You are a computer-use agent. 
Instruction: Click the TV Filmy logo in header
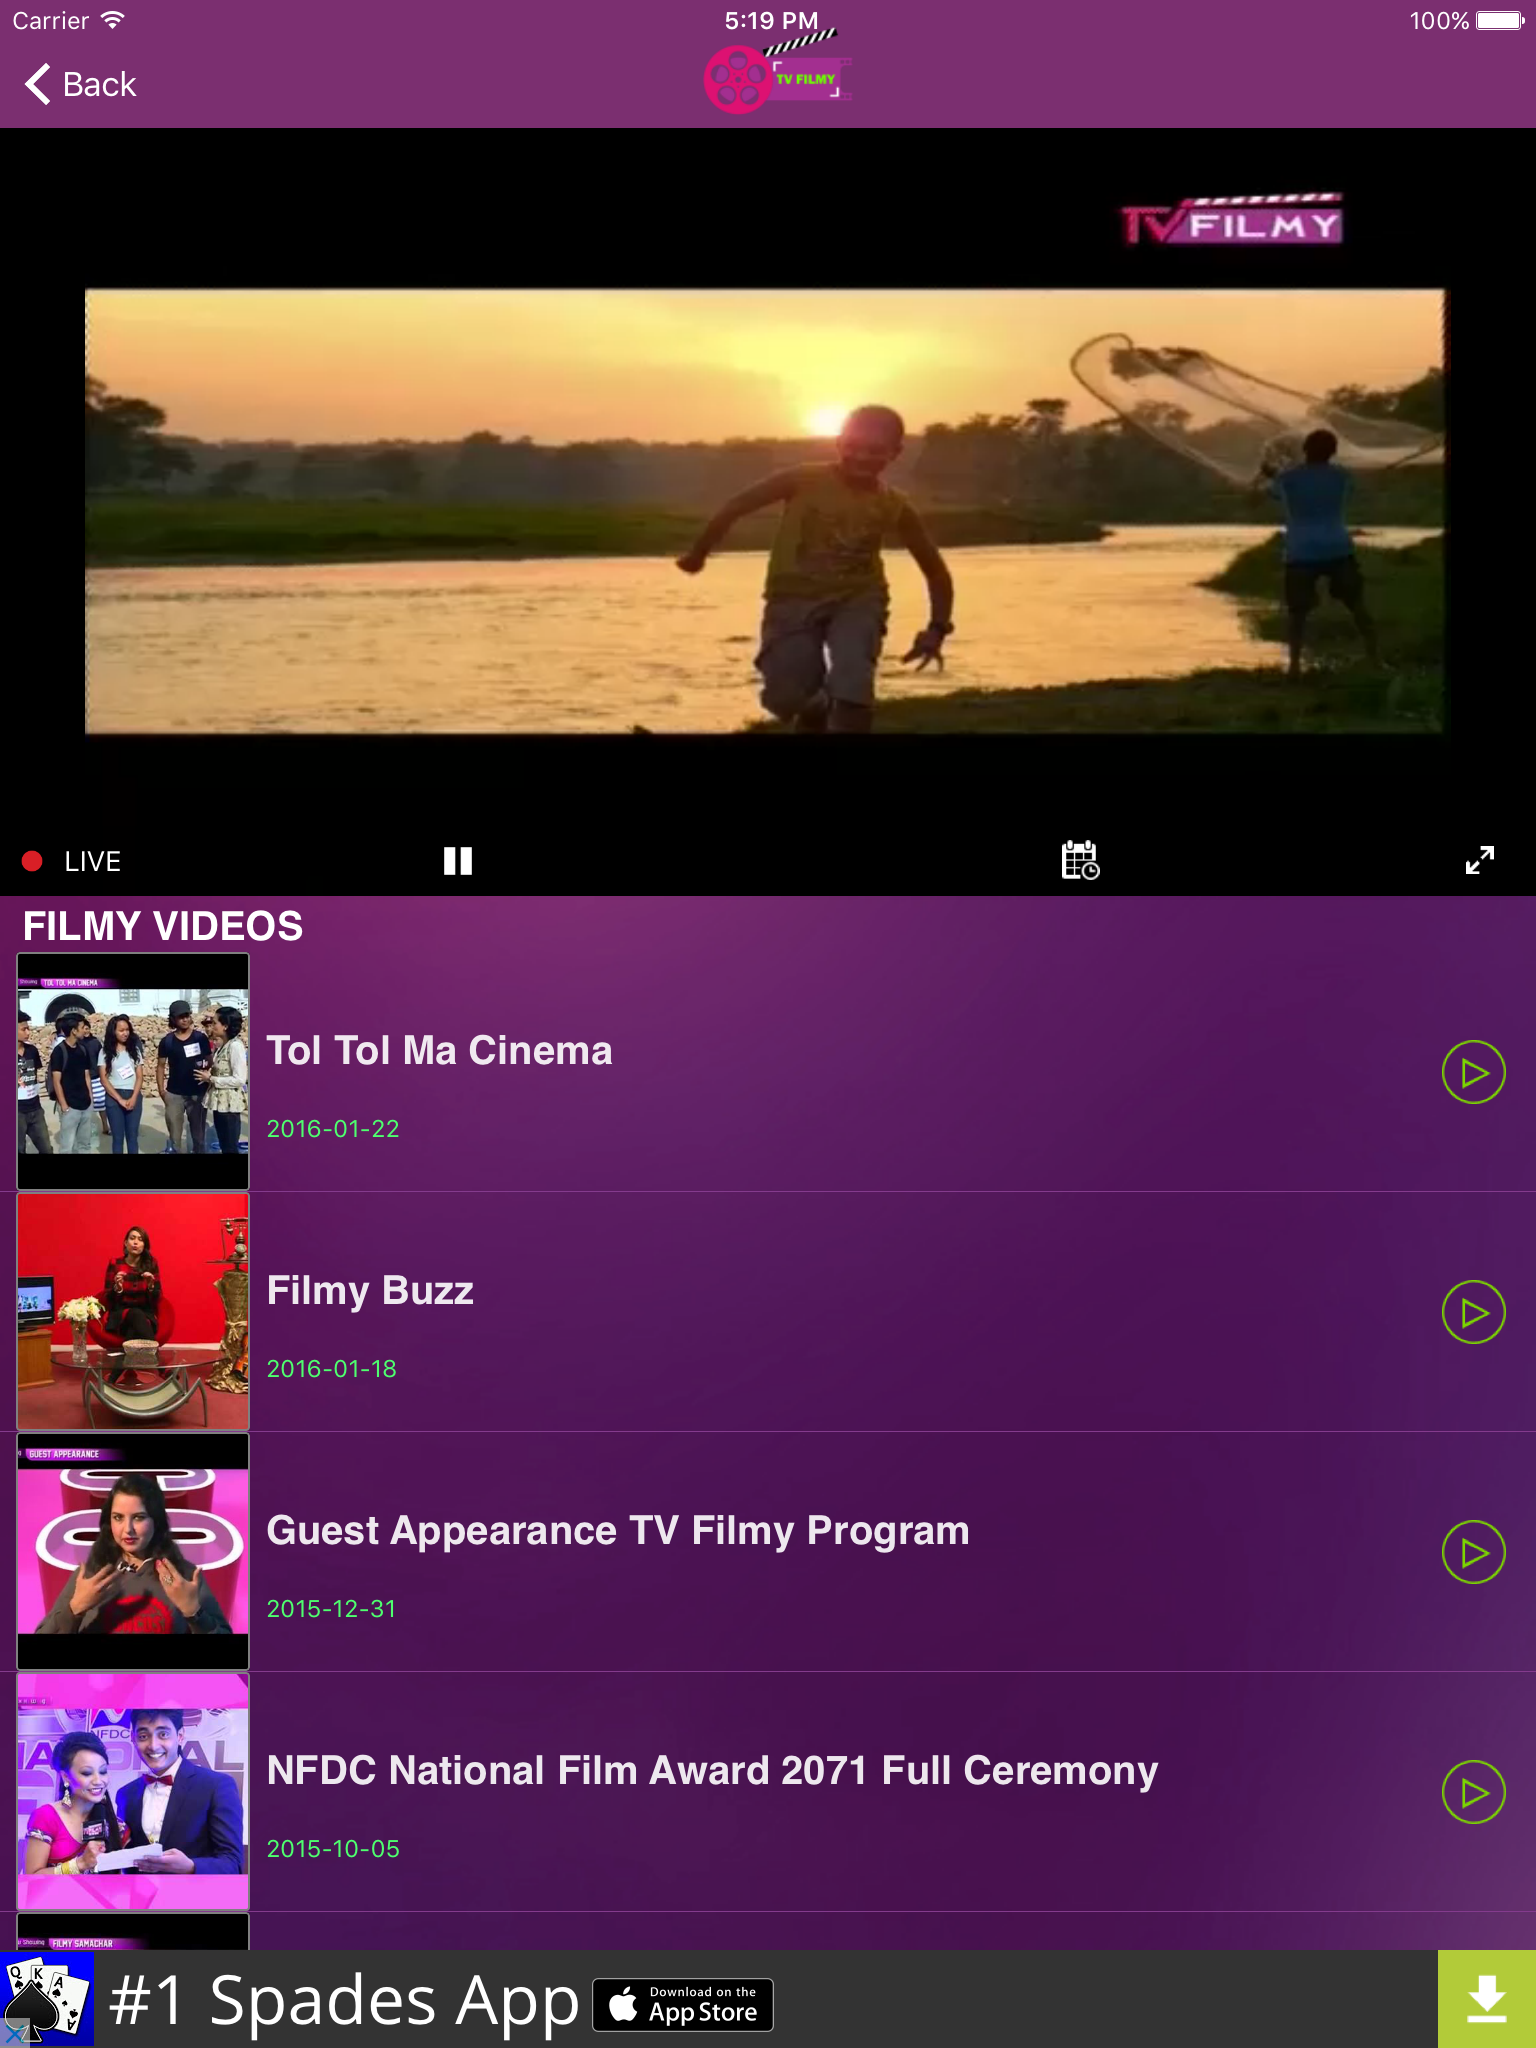pyautogui.click(x=778, y=72)
